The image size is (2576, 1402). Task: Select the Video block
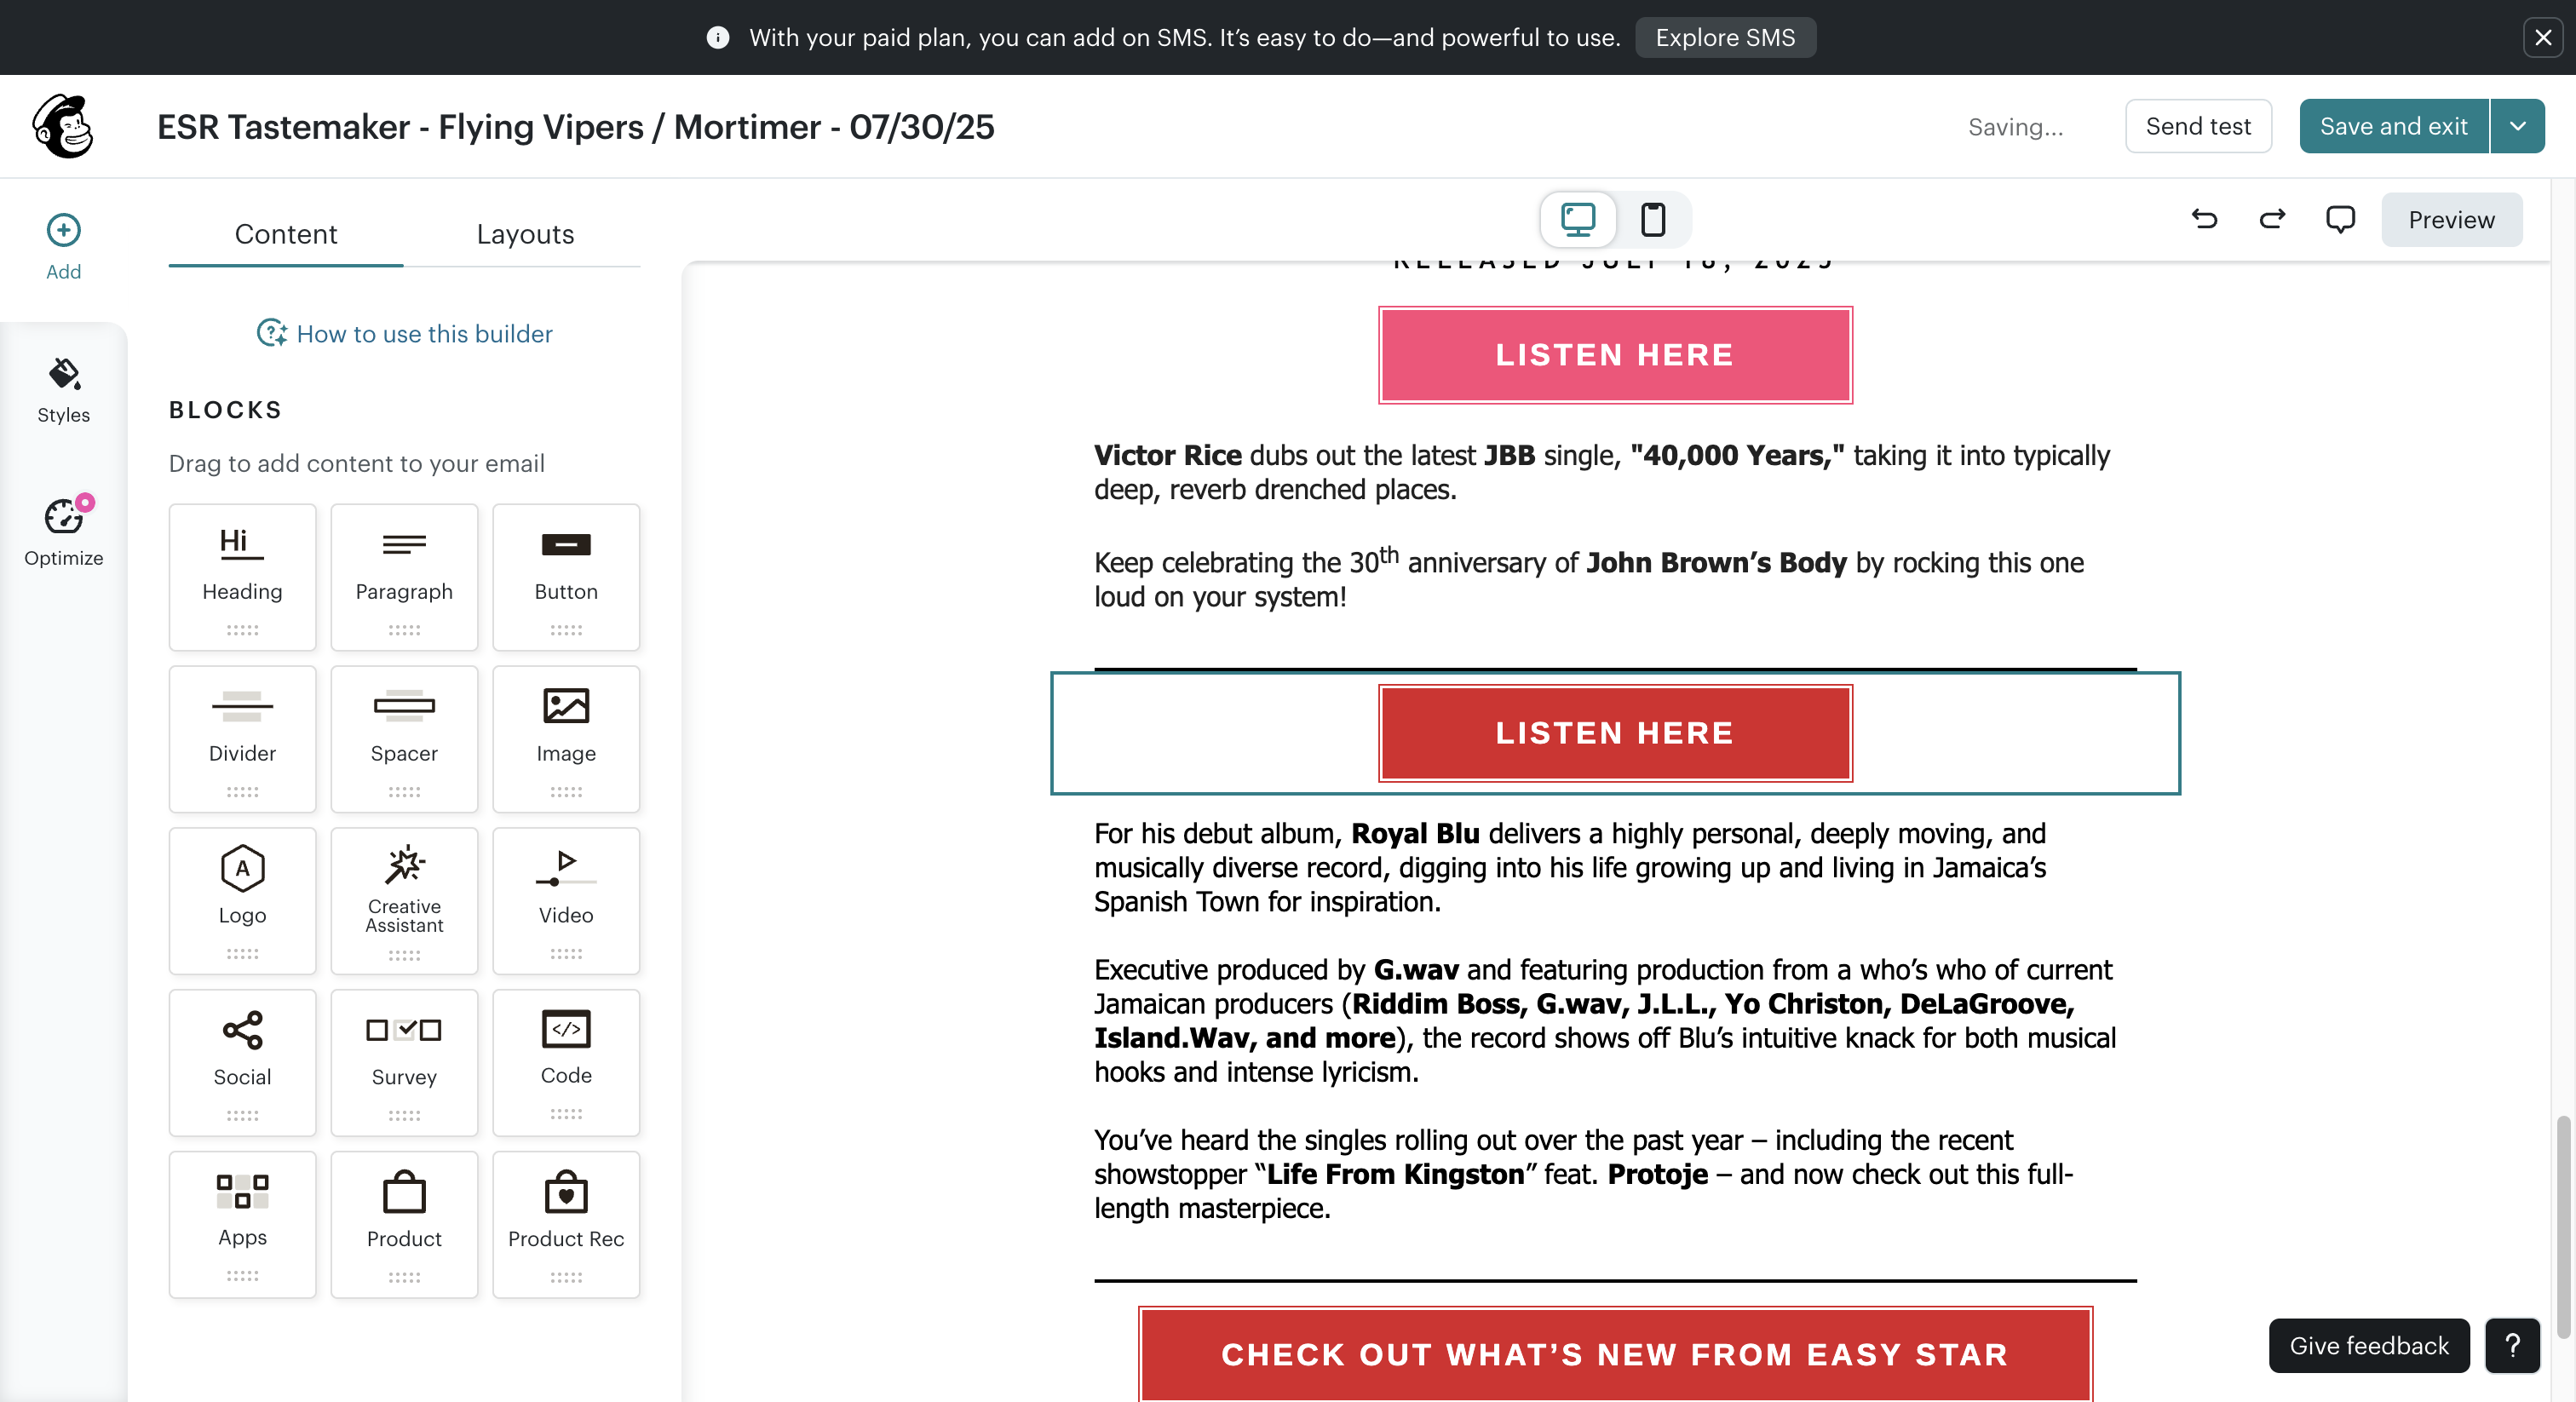pyautogui.click(x=566, y=901)
